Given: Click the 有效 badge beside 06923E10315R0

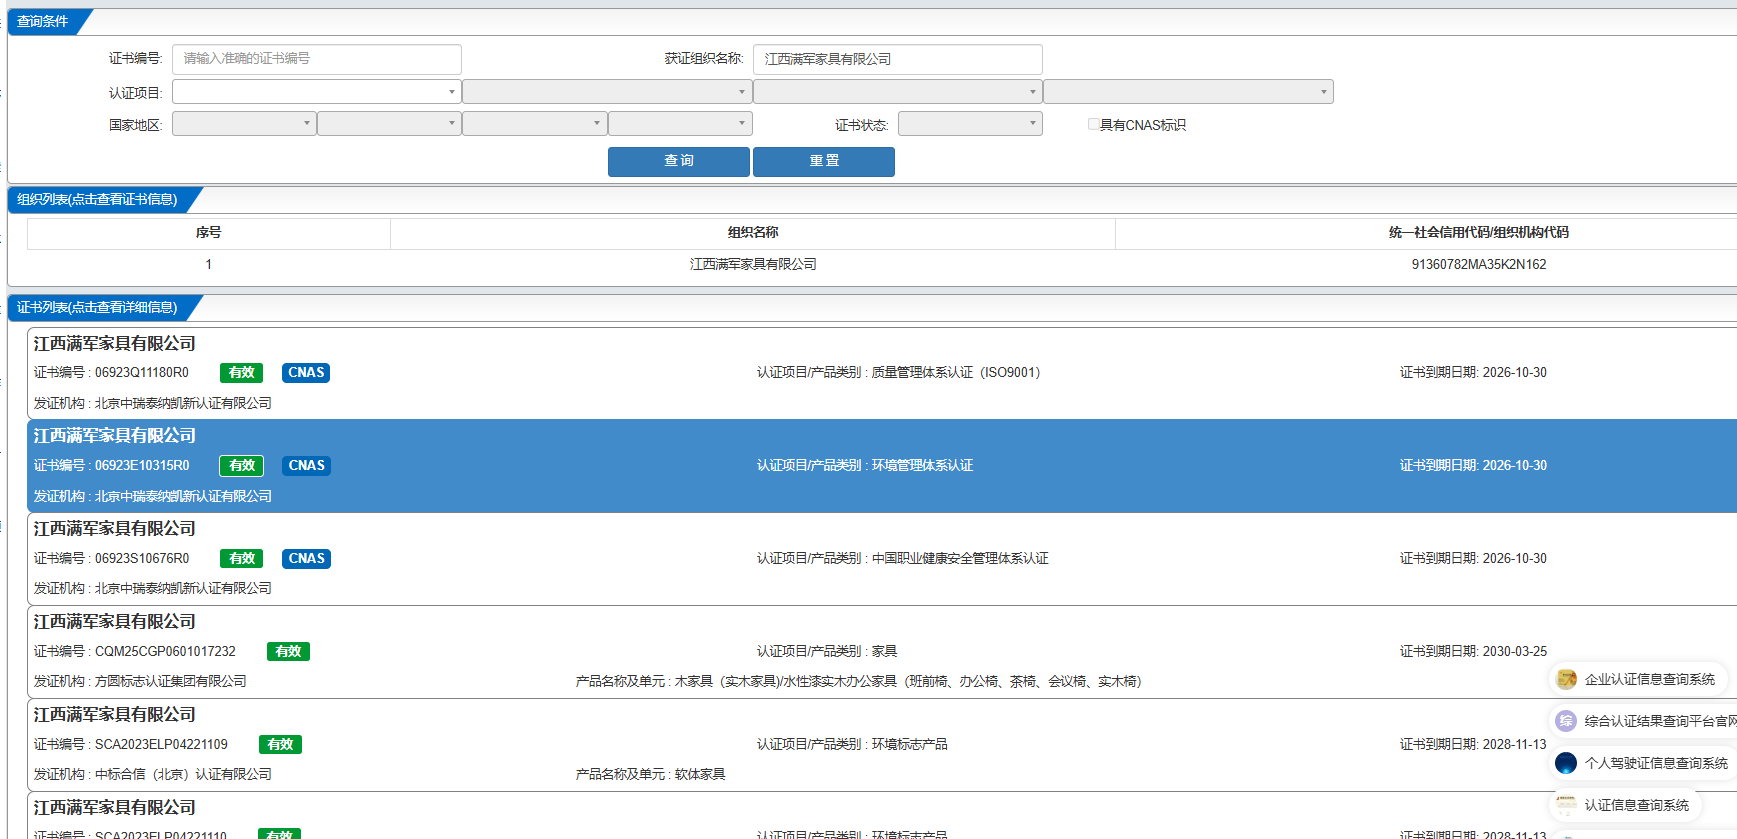Looking at the screenshot, I should pos(241,466).
